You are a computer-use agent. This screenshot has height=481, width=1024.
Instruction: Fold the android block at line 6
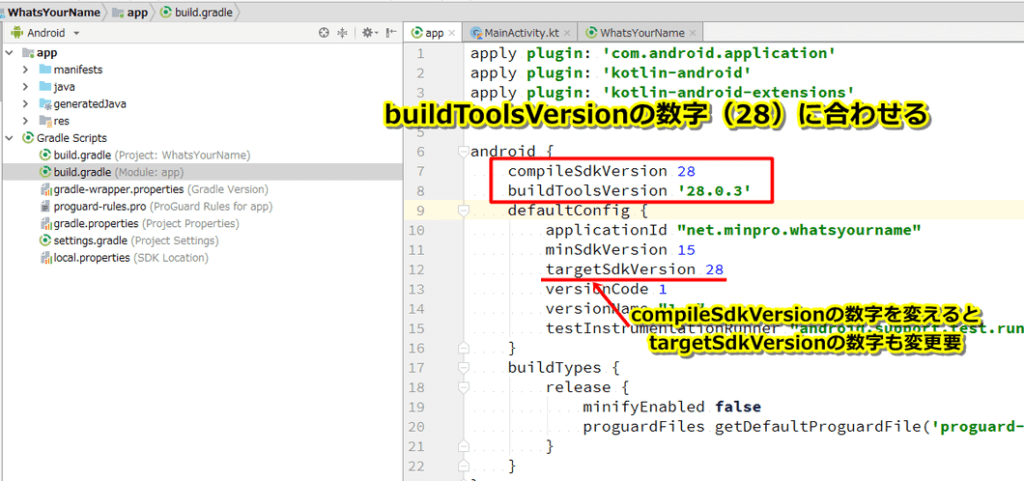462,151
